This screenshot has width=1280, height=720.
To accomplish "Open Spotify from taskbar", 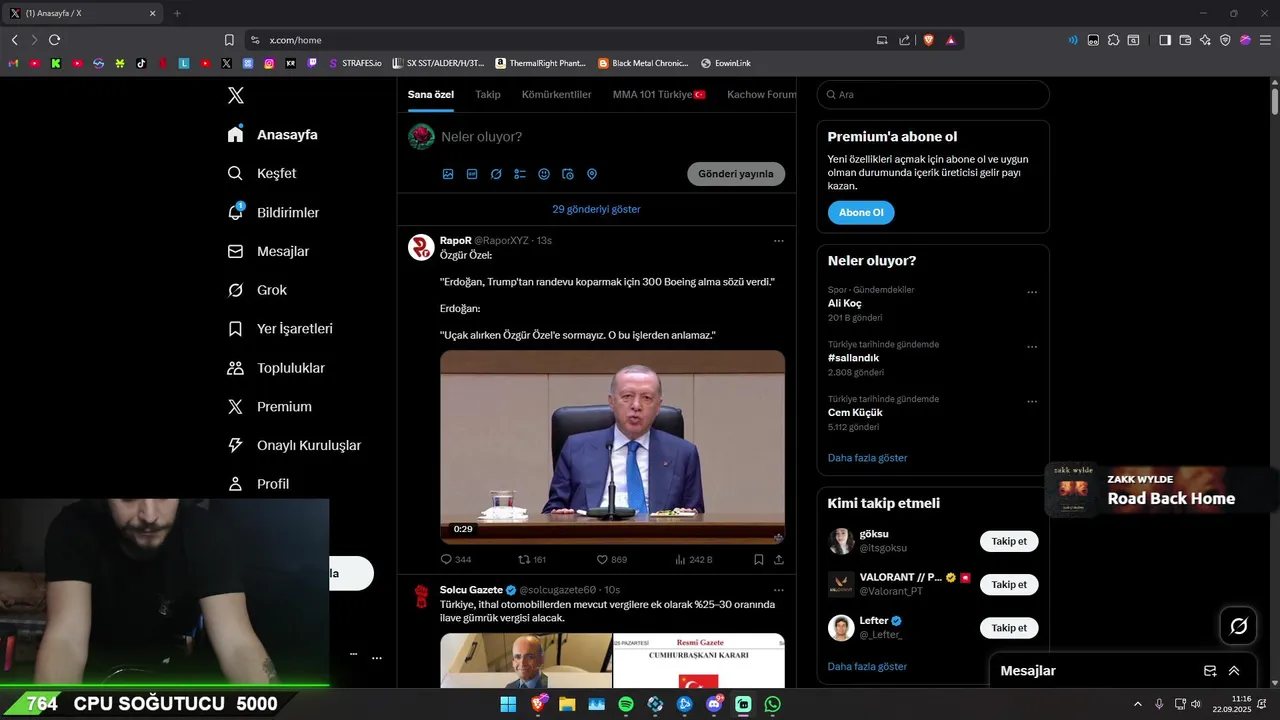I will tap(626, 704).
